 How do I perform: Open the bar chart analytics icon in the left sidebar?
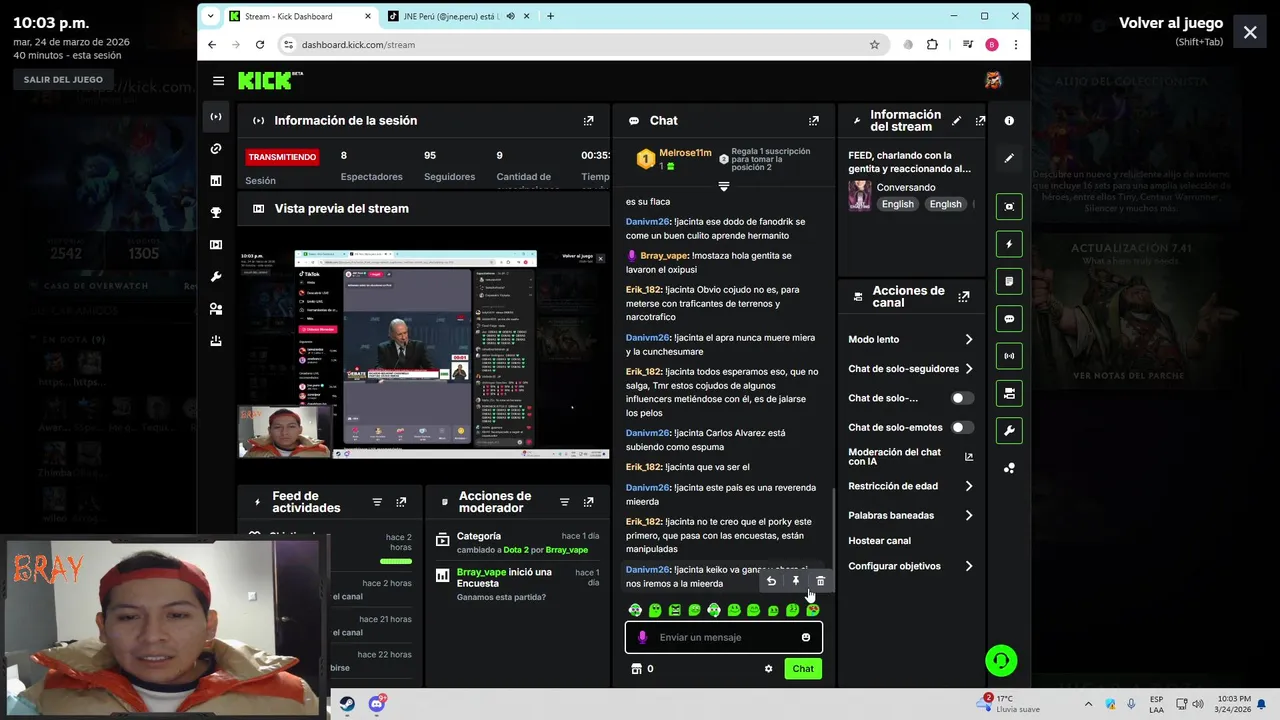tap(216, 181)
